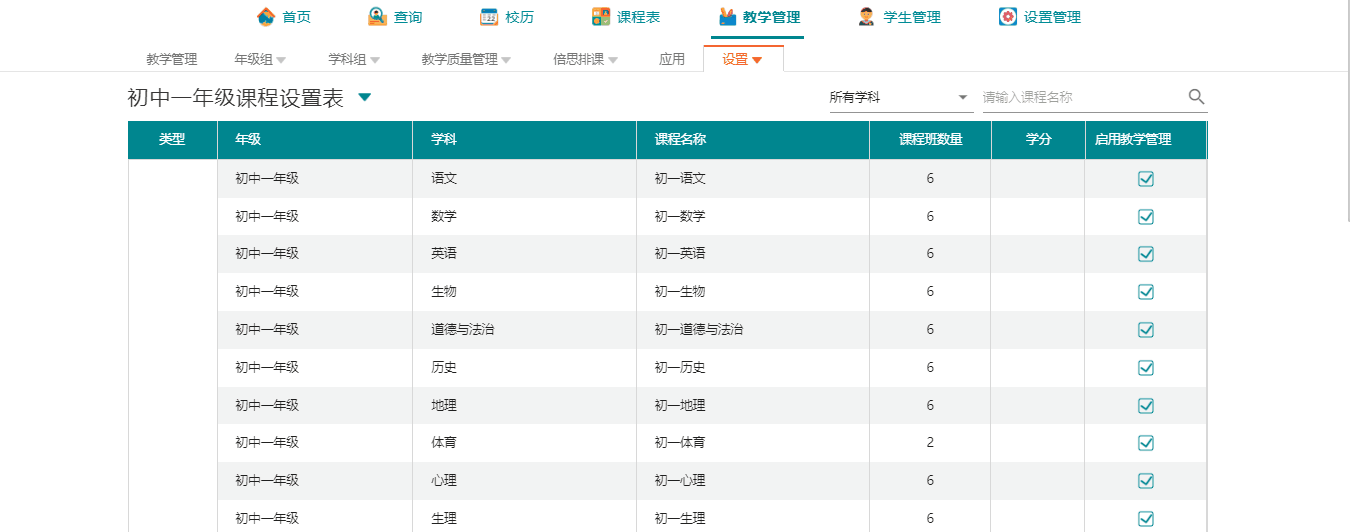Viewport: 1350px width, 532px height.
Task: Select the 初一地理 course name cell
Action: 753,406
